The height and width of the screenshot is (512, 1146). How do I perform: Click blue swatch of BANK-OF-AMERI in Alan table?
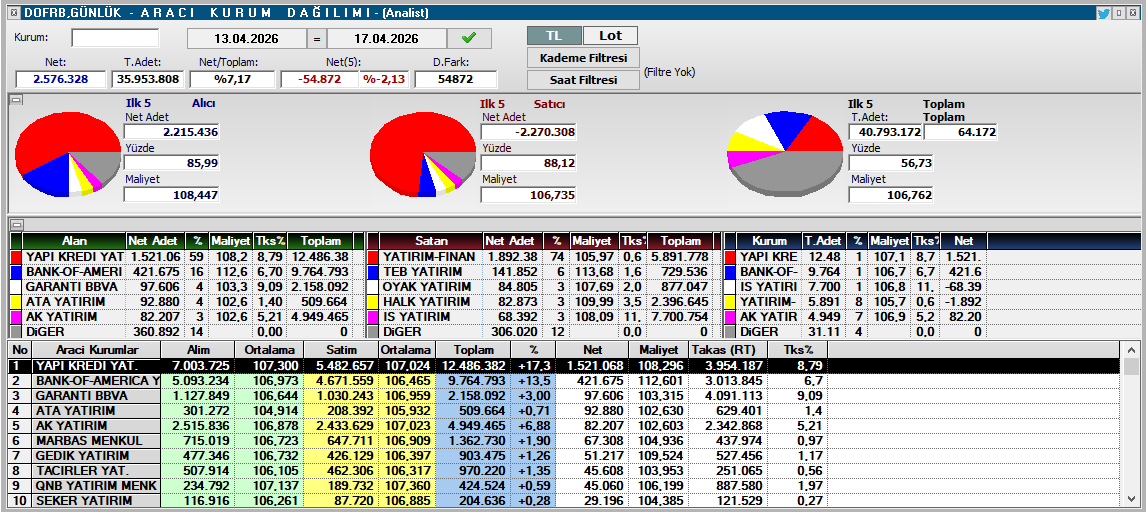(x=16, y=272)
